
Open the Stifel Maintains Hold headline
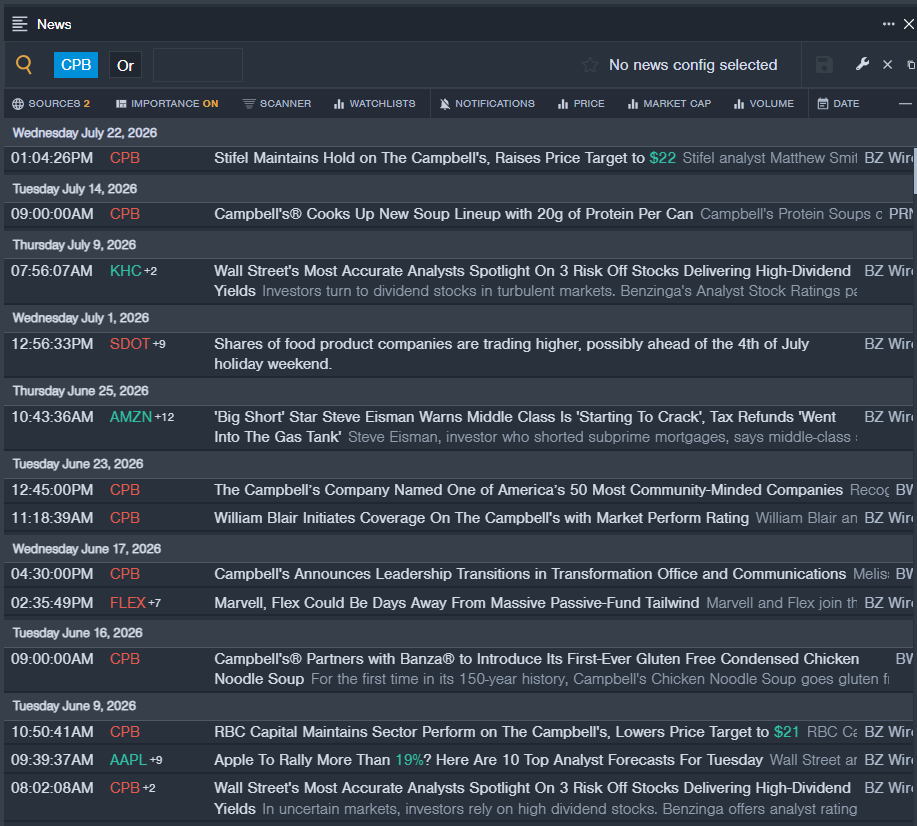pyautogui.click(x=445, y=158)
